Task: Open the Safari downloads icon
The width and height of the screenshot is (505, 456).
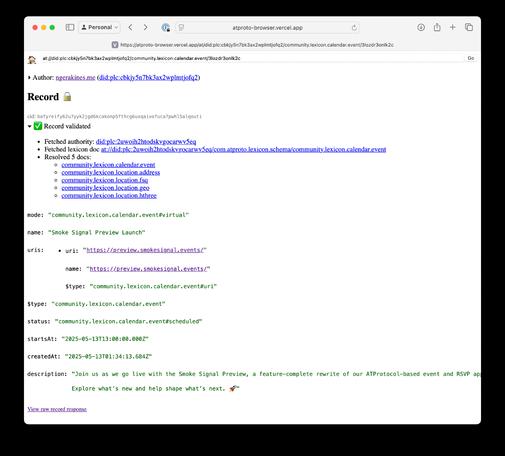Action: [421, 27]
